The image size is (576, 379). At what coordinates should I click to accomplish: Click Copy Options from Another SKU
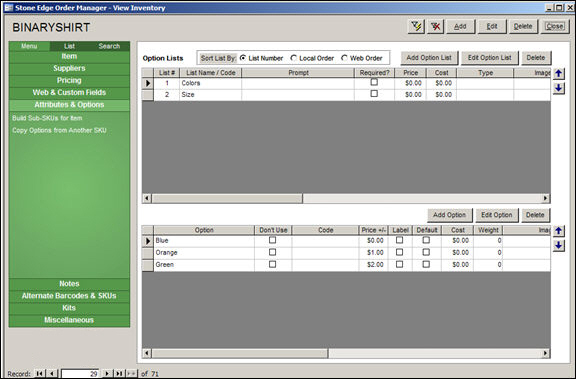coord(59,130)
